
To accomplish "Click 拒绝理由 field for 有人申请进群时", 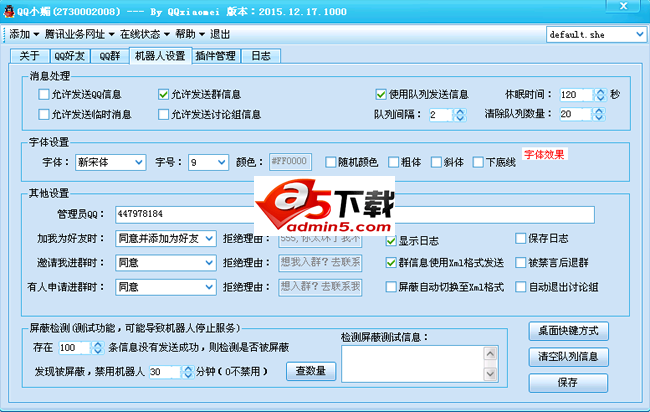I will (320, 287).
